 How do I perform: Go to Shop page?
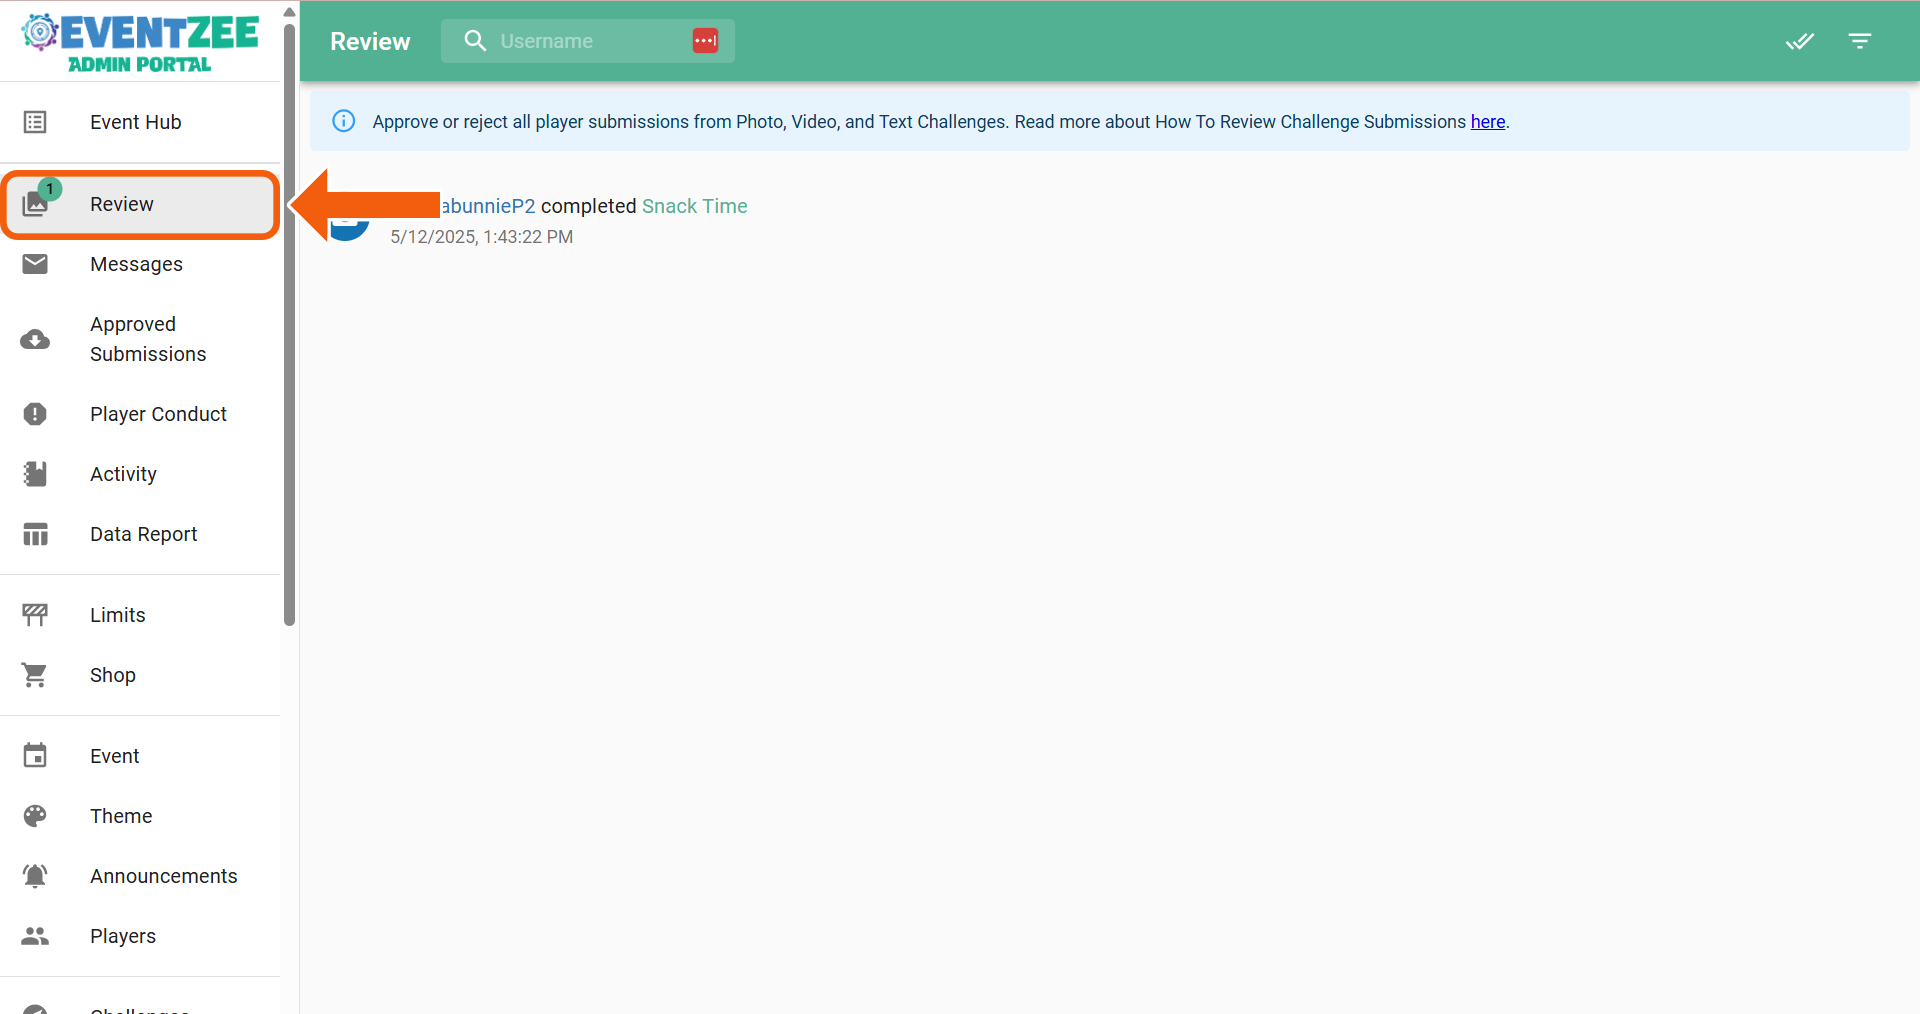point(140,675)
